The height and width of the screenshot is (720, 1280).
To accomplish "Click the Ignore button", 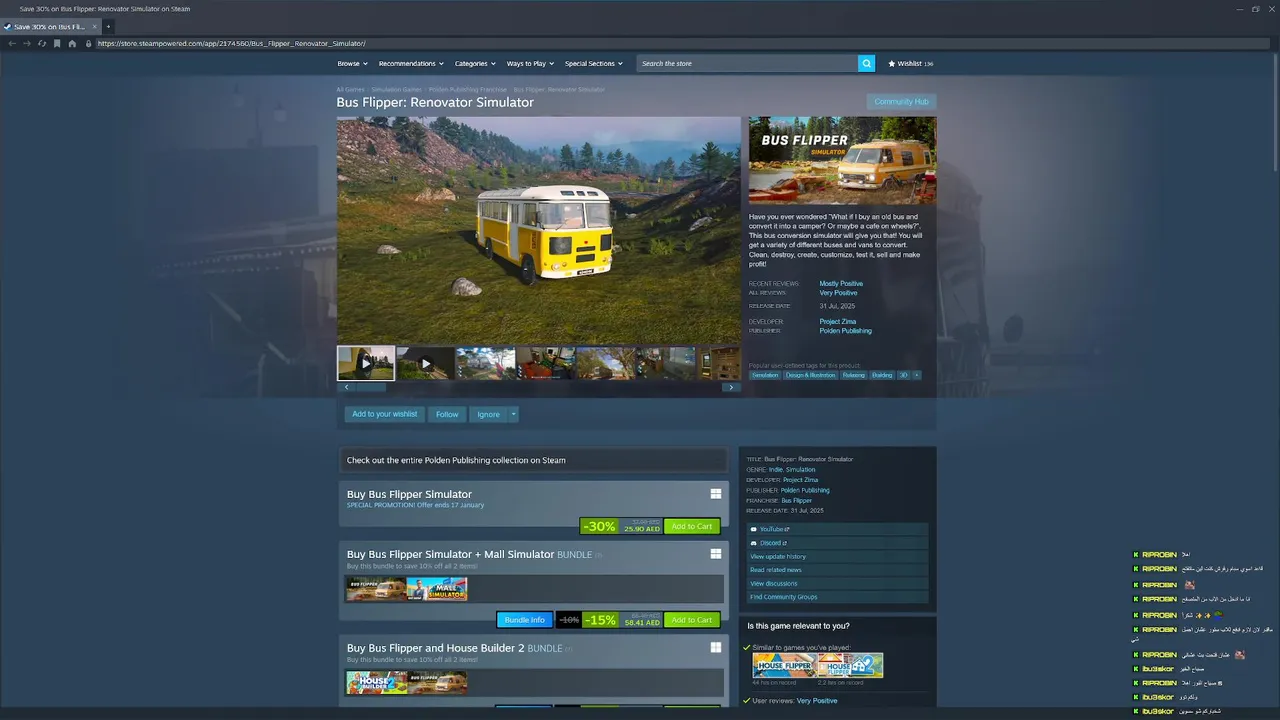I will click(488, 414).
